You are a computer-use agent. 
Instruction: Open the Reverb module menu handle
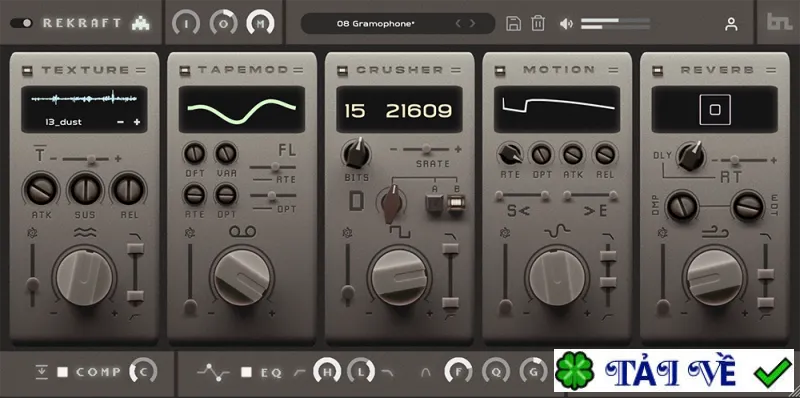(x=770, y=70)
